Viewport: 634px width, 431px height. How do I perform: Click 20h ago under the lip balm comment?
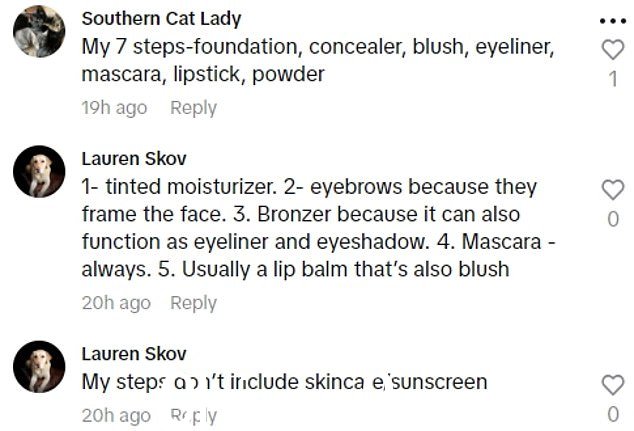[x=116, y=303]
